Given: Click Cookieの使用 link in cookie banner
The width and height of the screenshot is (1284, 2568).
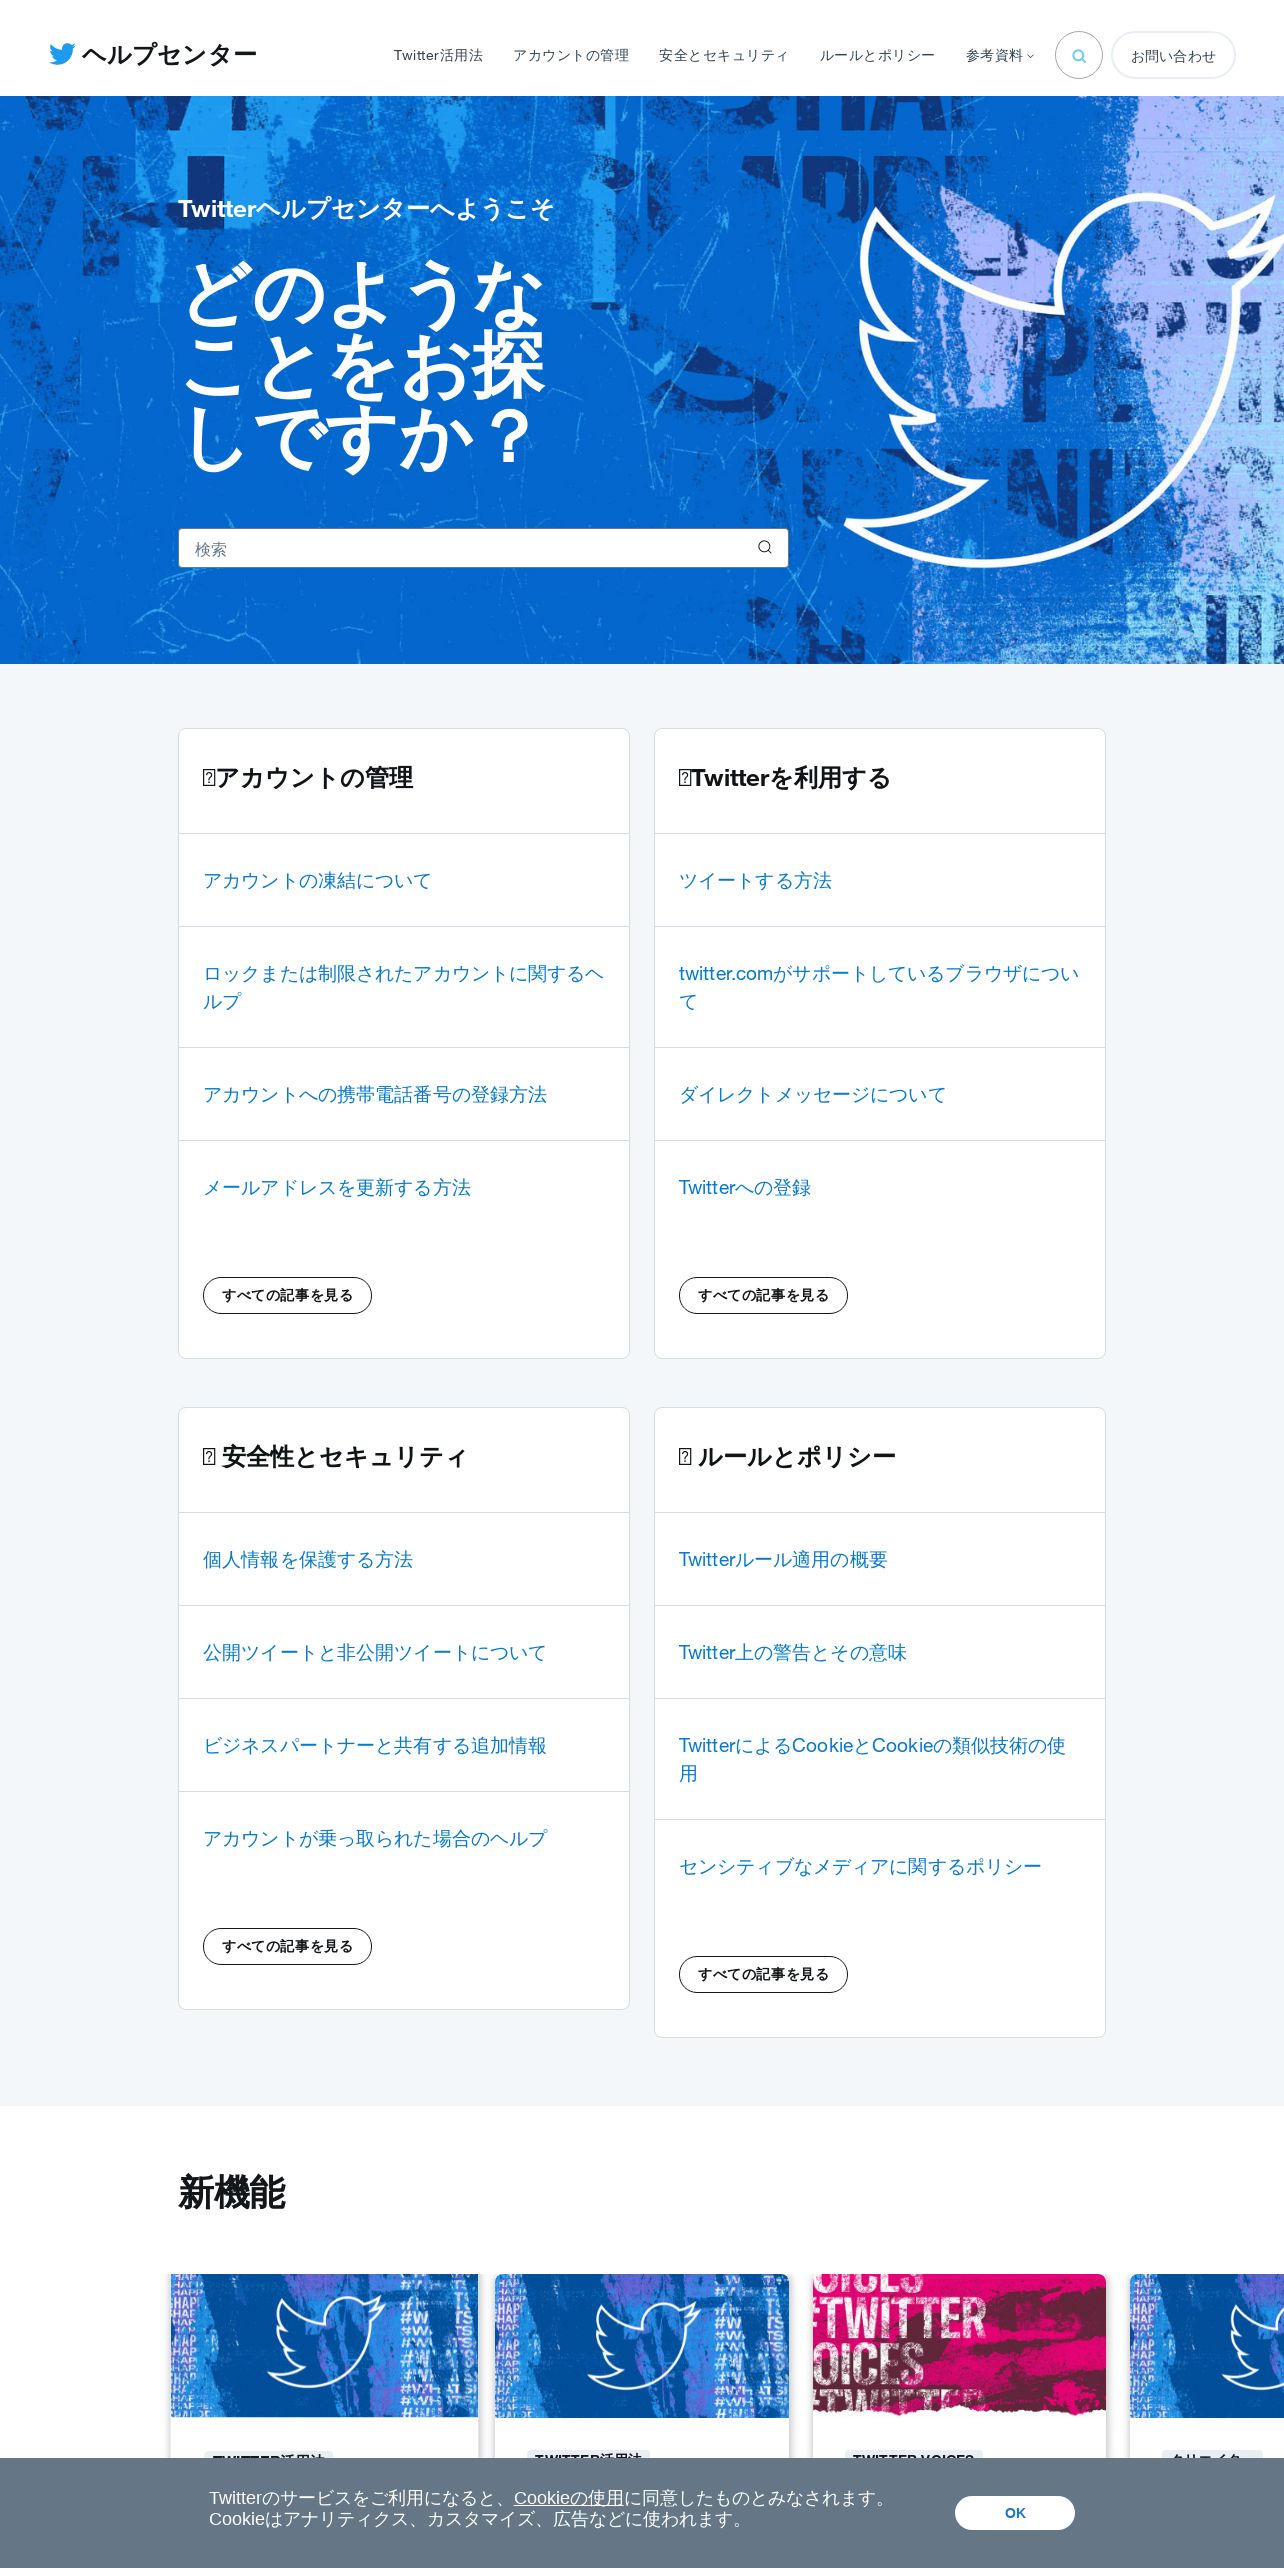Looking at the screenshot, I should 569,2498.
